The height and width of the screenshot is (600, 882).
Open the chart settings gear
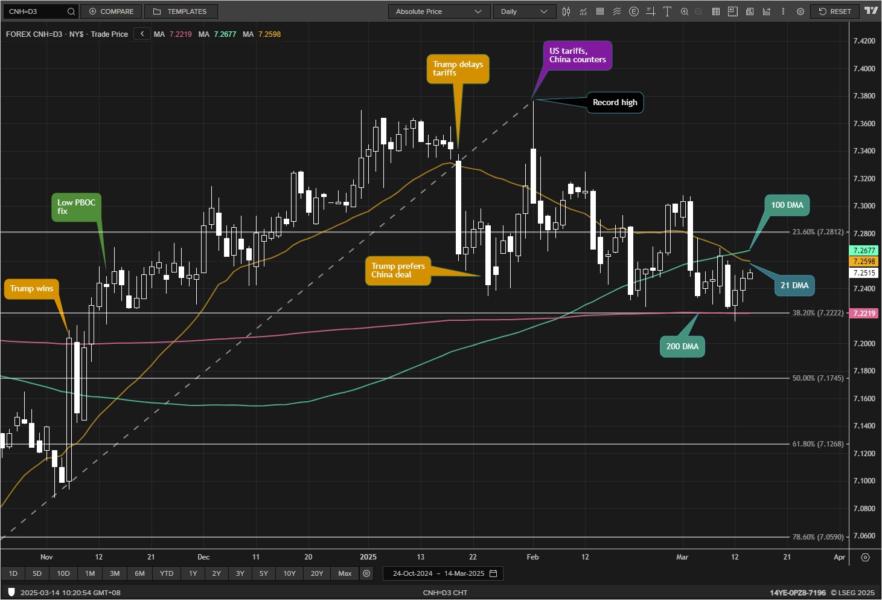(x=799, y=12)
